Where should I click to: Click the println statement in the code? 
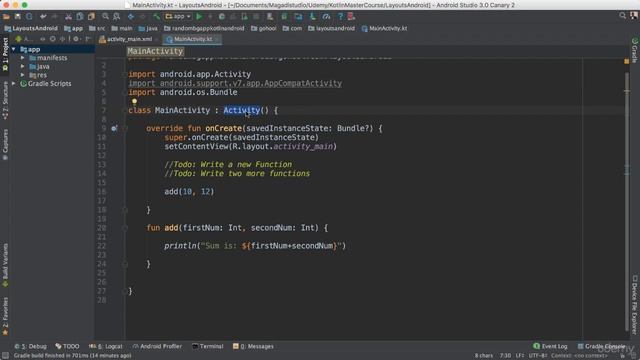coord(255,246)
